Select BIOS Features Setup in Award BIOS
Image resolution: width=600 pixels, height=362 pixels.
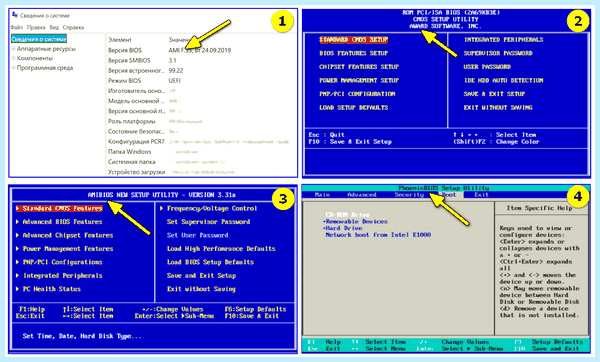[x=354, y=53]
